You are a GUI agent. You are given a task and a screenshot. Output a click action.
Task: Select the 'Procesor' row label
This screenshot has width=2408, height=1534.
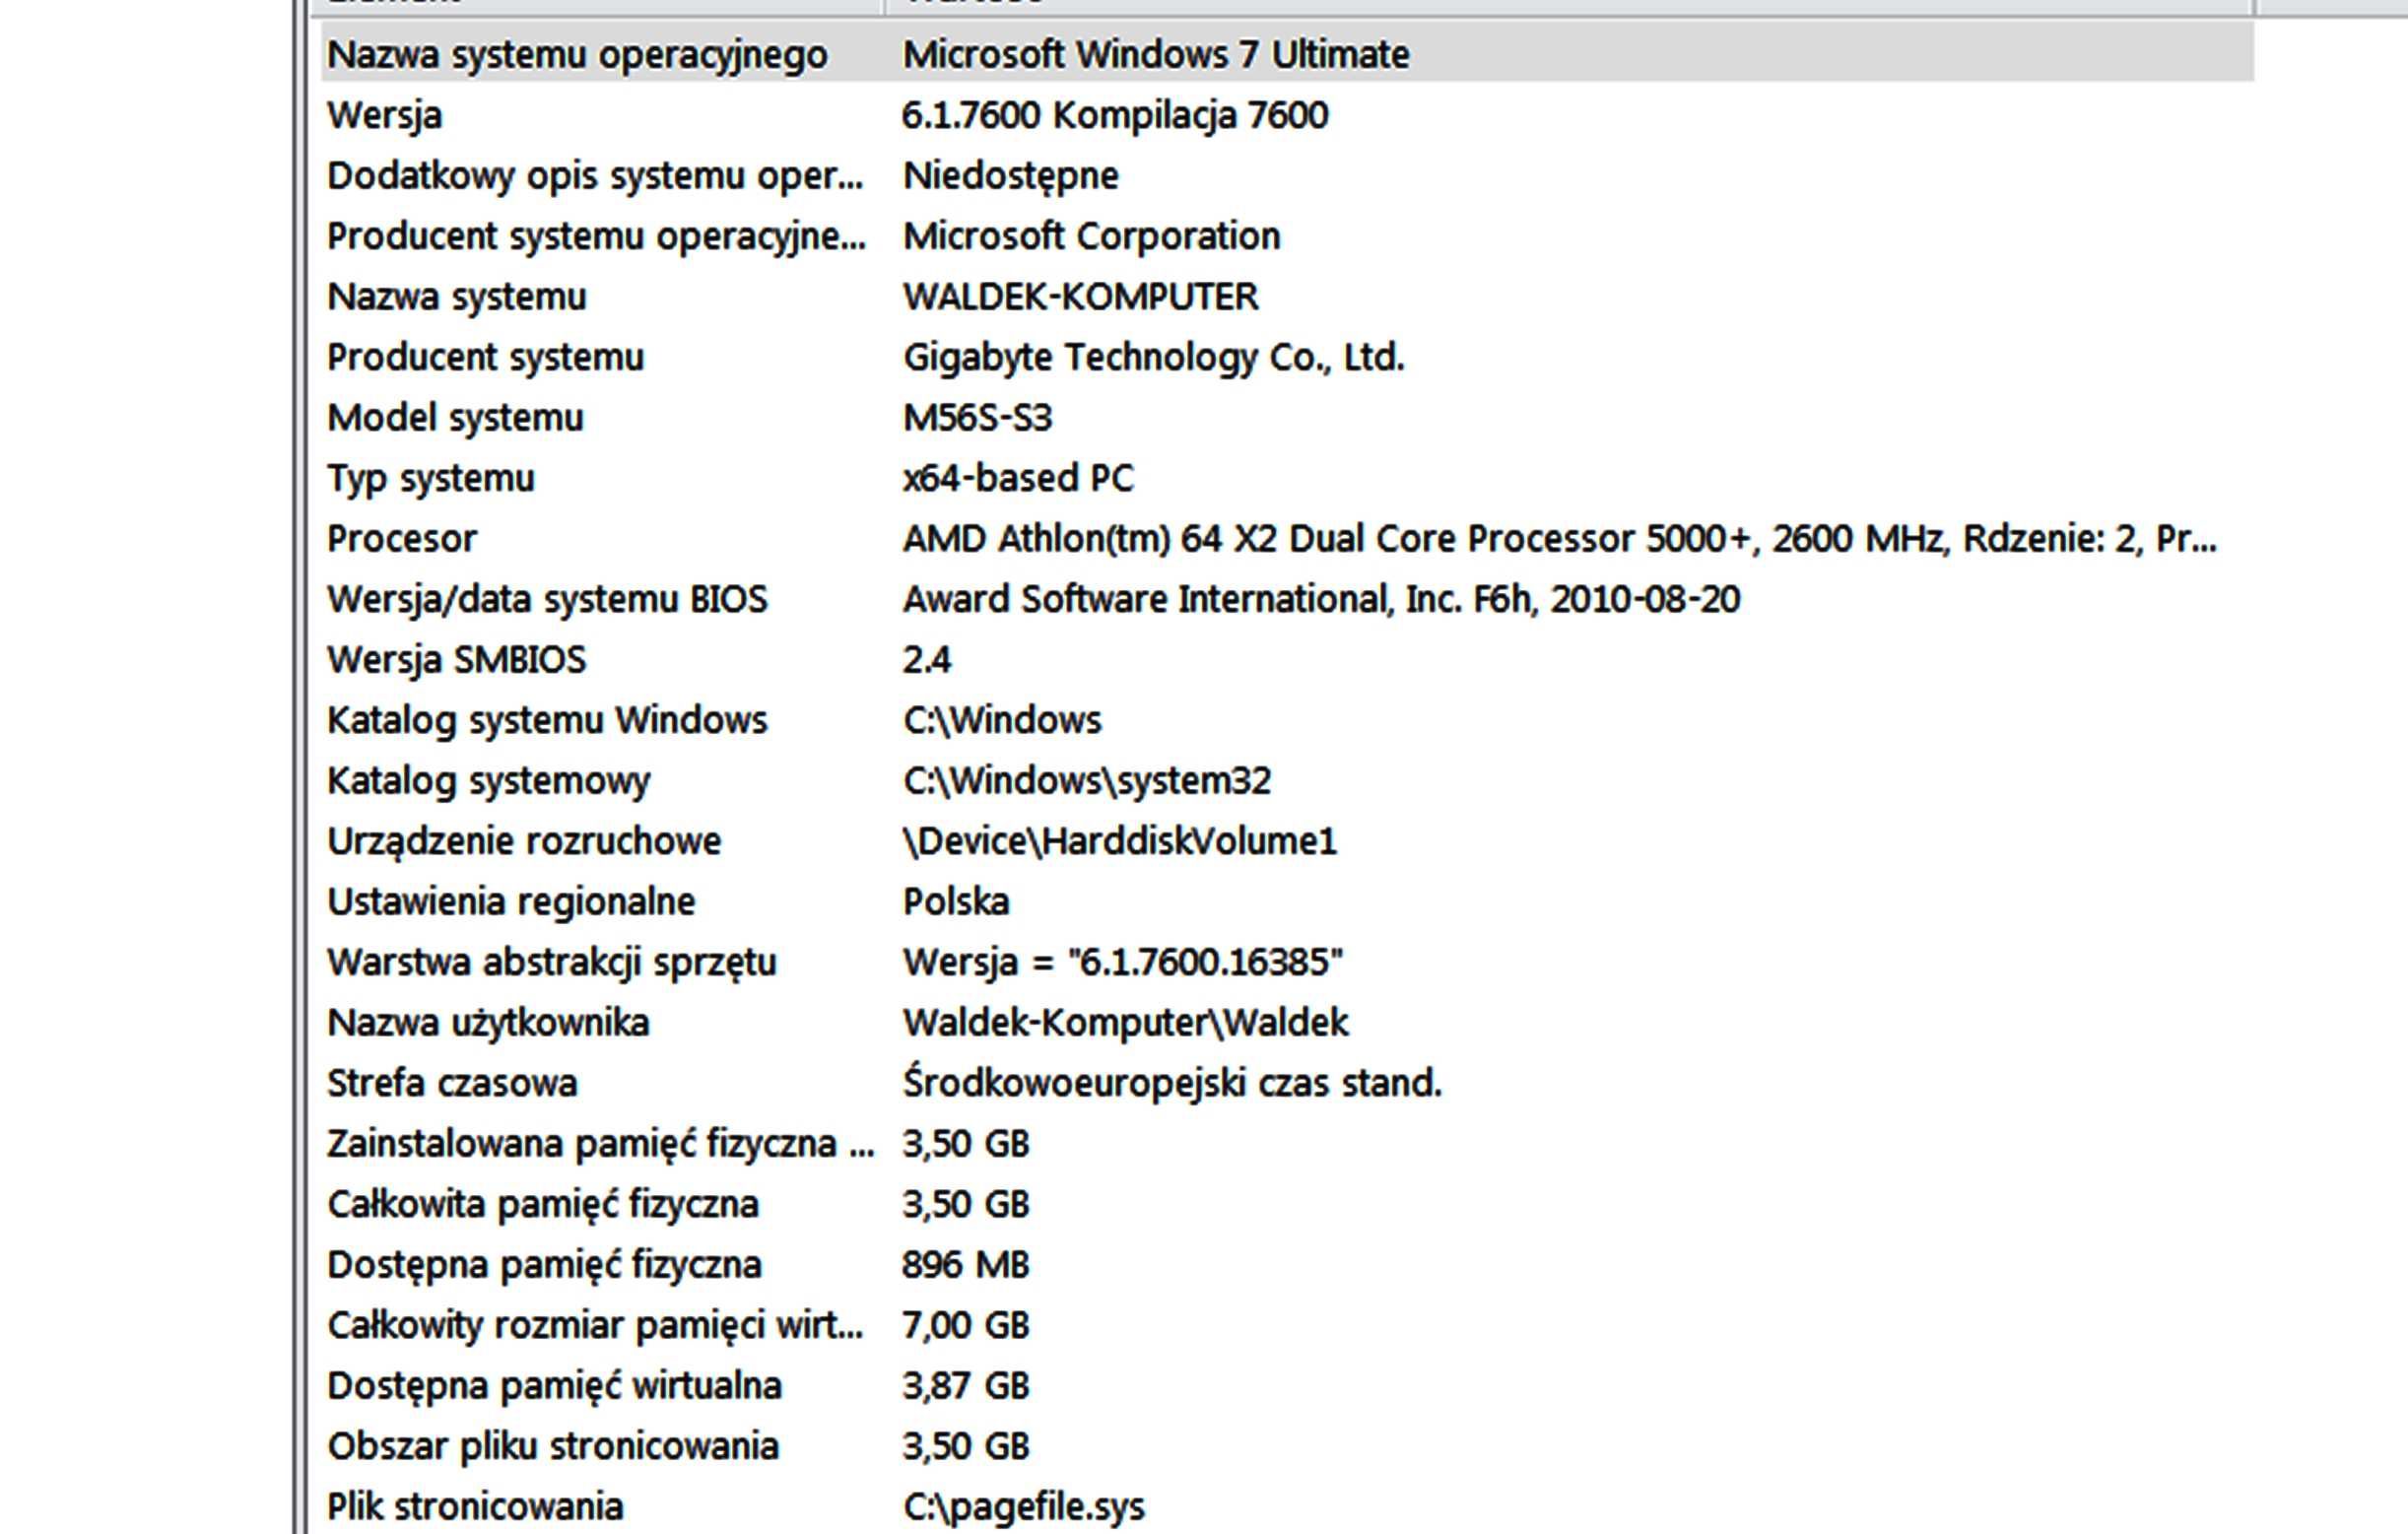pyautogui.click(x=402, y=539)
